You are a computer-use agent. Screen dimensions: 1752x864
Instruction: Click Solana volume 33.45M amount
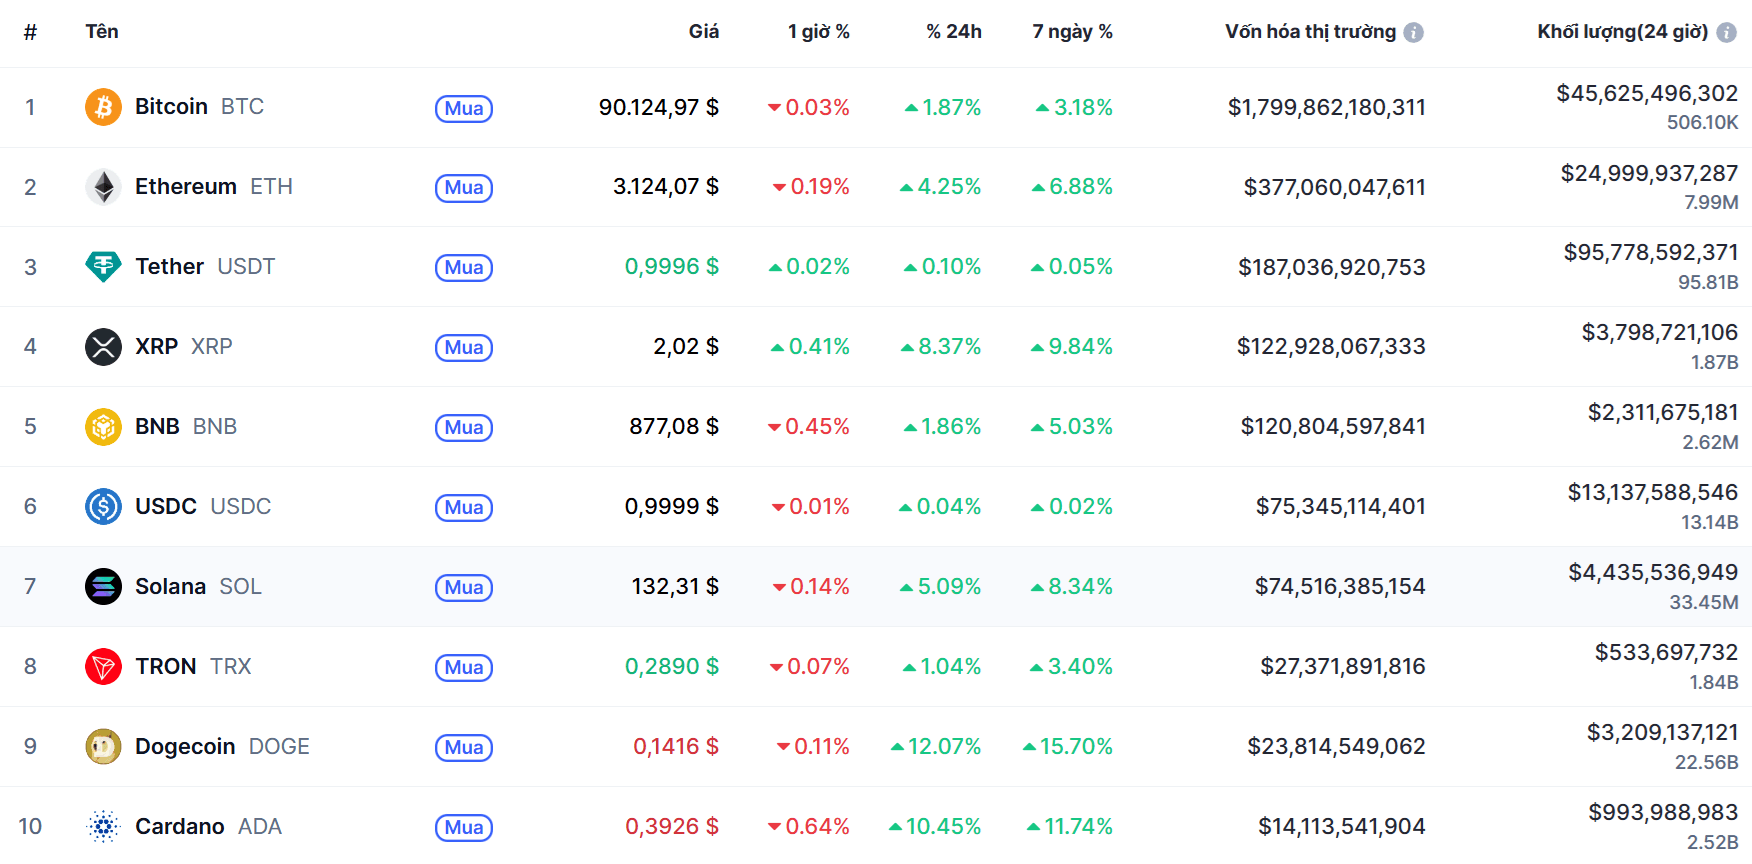click(x=1704, y=602)
